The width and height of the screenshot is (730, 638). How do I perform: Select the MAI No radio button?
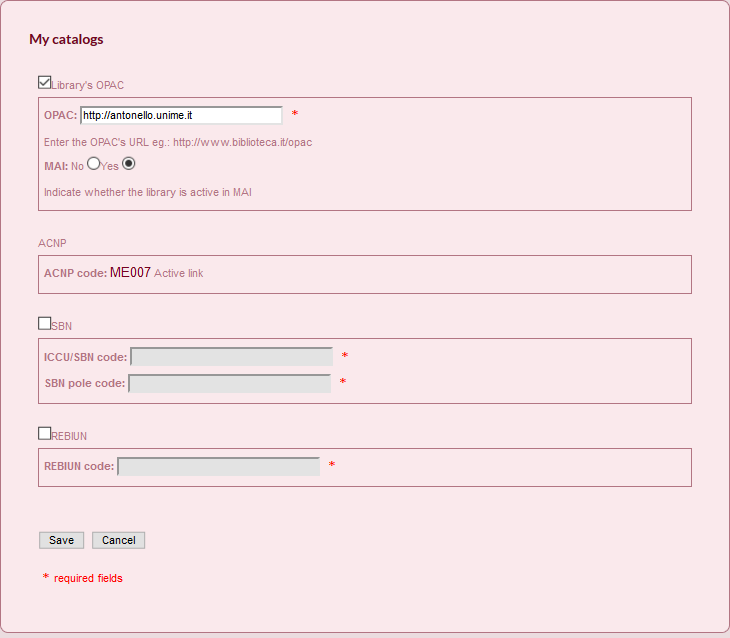(x=94, y=163)
